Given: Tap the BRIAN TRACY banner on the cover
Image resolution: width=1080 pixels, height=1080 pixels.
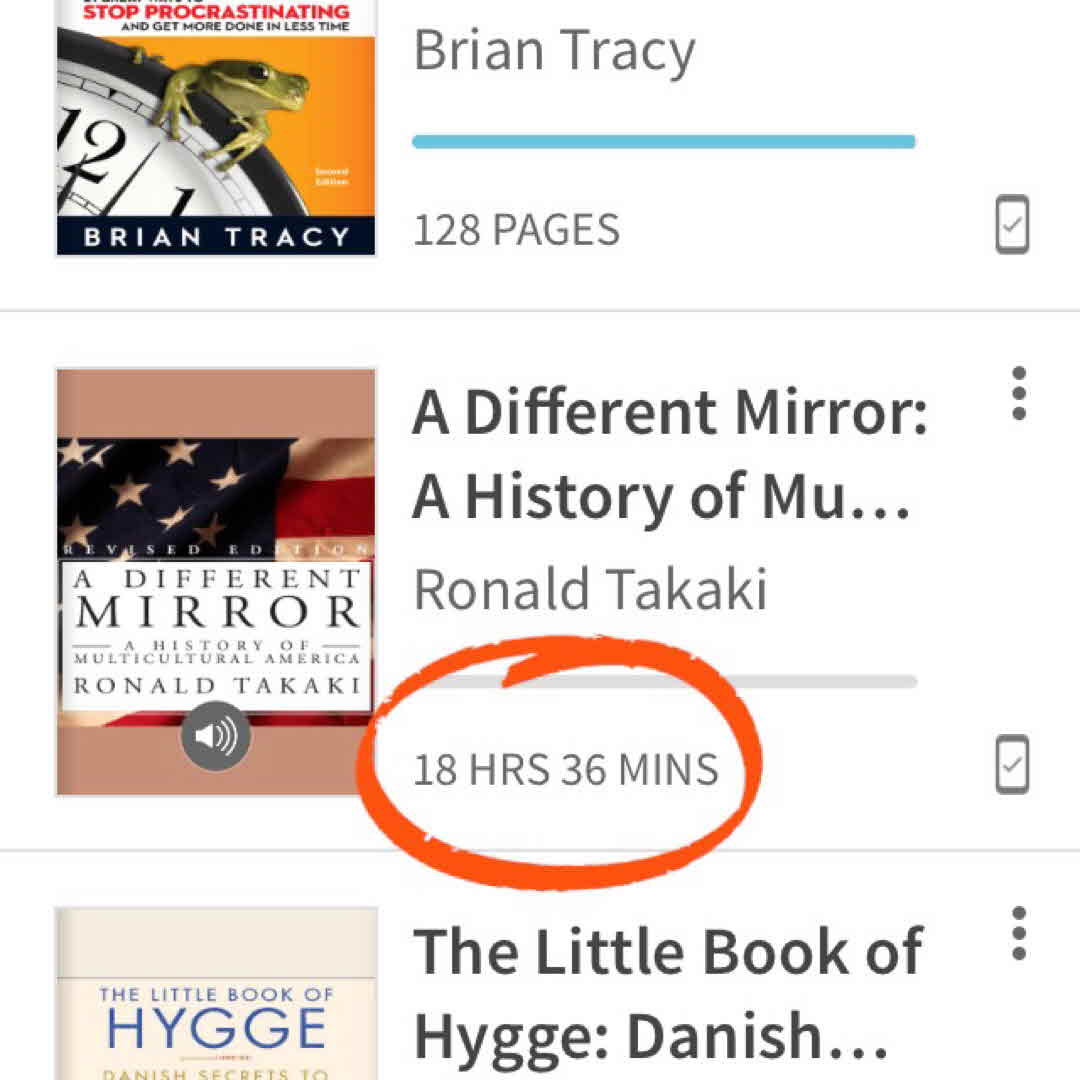Looking at the screenshot, I should coord(216,238).
